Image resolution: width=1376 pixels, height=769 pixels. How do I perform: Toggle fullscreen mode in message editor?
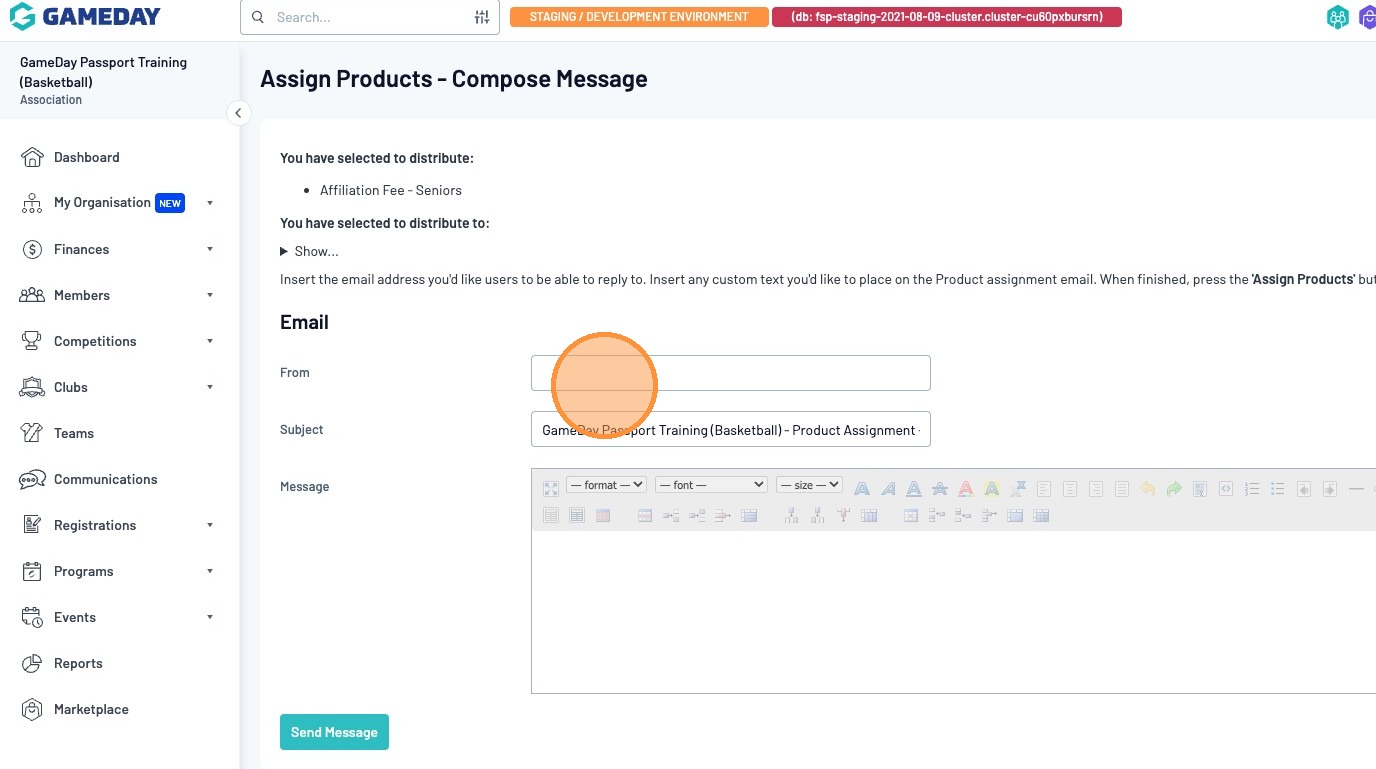tap(551, 489)
